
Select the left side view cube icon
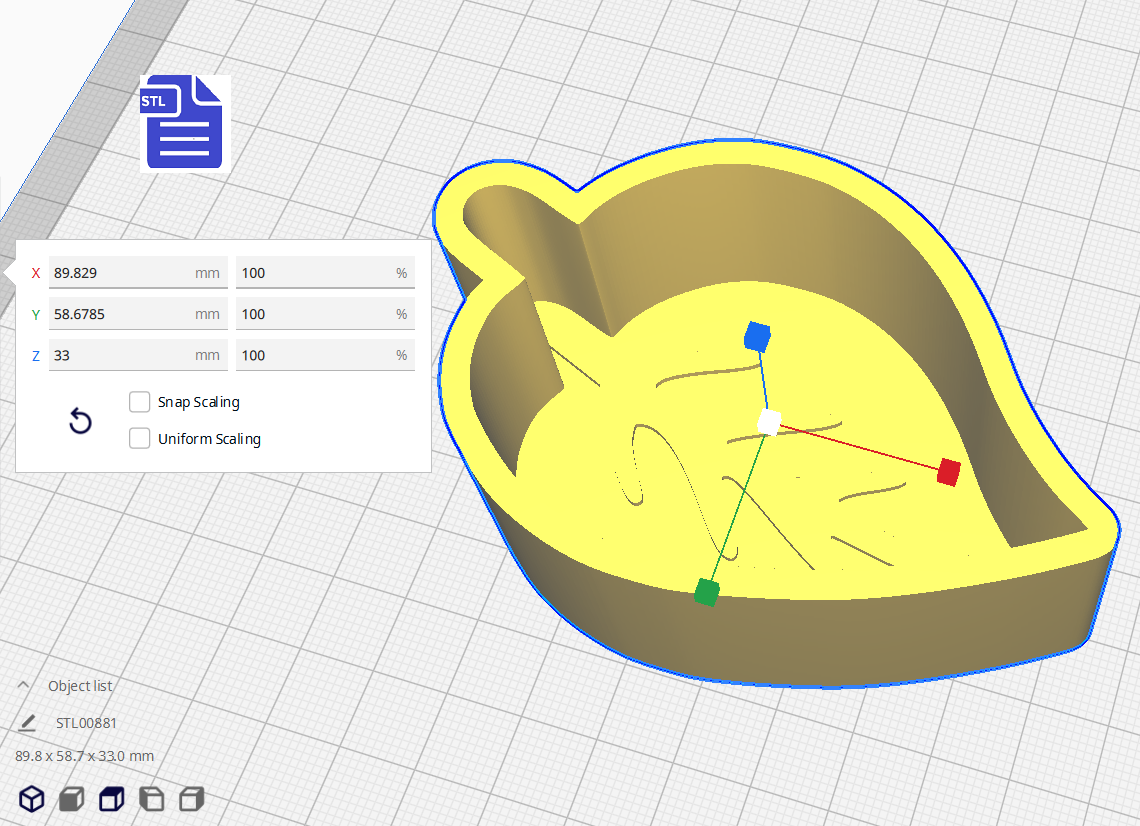click(x=151, y=799)
